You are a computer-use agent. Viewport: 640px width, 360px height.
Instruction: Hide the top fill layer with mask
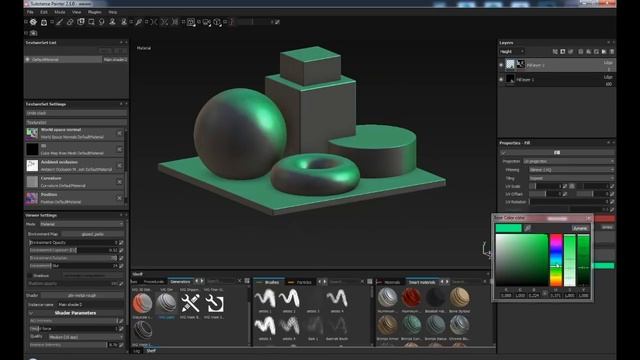(501, 64)
